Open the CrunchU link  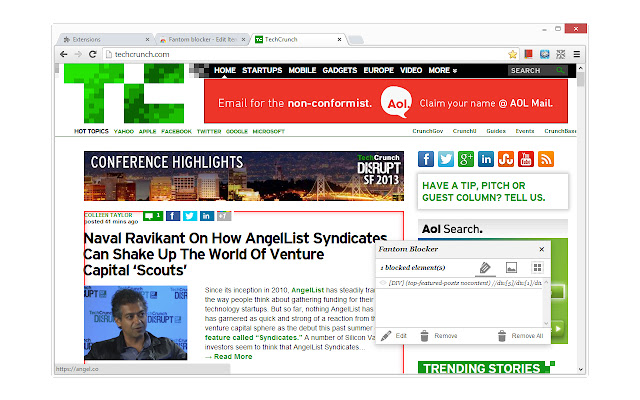[x=464, y=131]
